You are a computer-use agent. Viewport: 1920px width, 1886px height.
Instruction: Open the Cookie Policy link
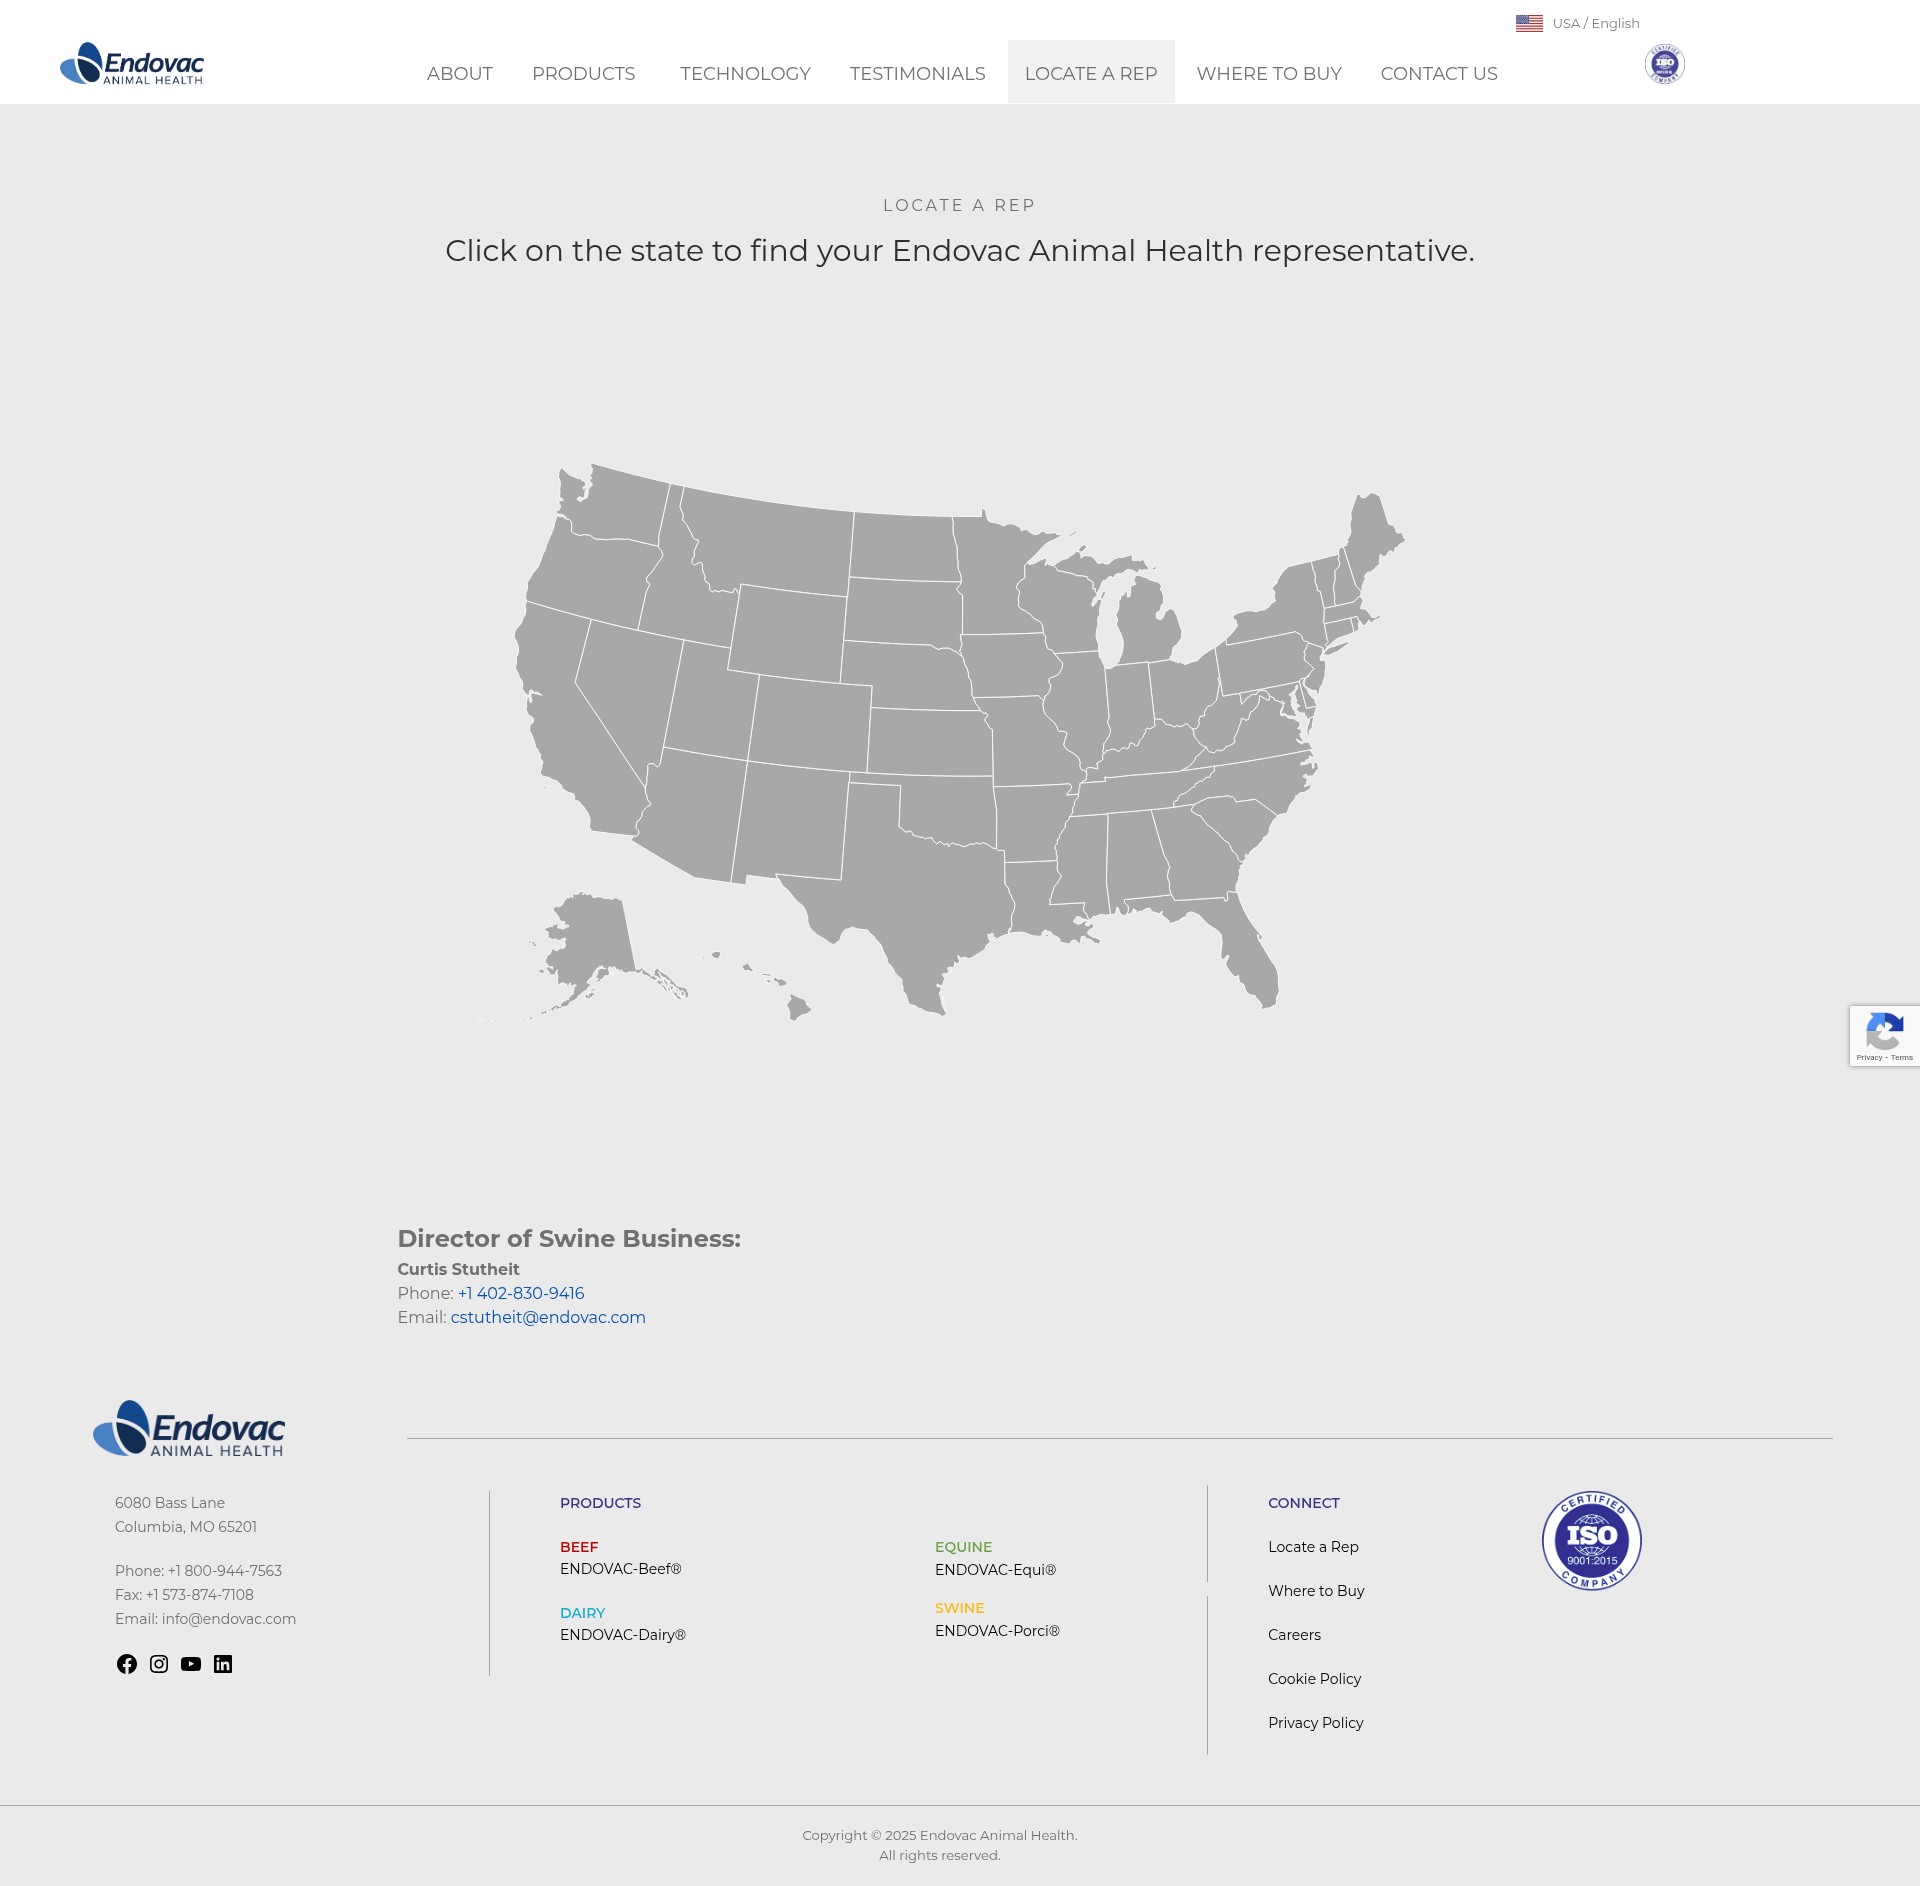(x=1314, y=1679)
